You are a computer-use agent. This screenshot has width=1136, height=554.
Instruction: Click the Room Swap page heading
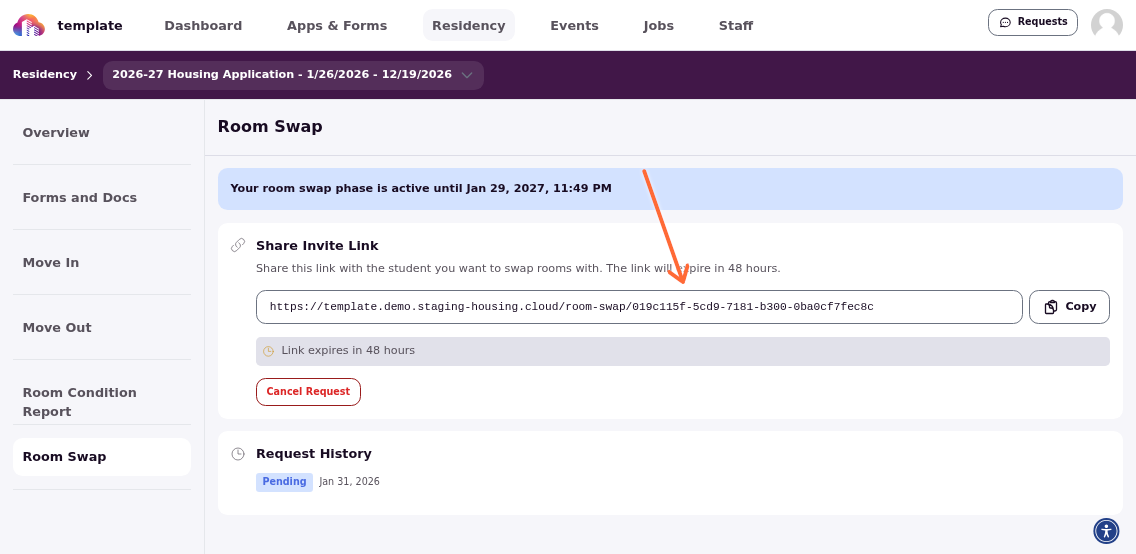270,127
